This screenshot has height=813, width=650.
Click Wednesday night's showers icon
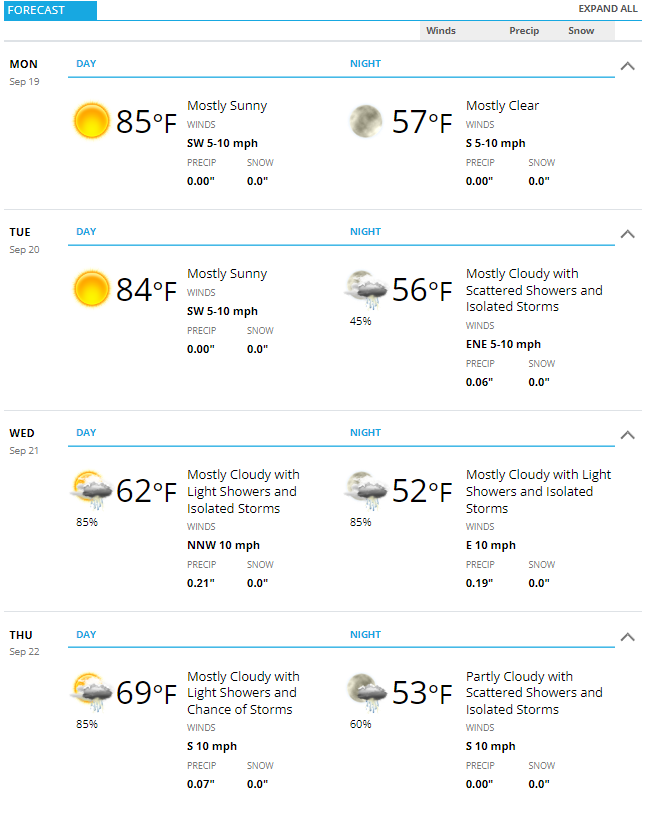(365, 490)
